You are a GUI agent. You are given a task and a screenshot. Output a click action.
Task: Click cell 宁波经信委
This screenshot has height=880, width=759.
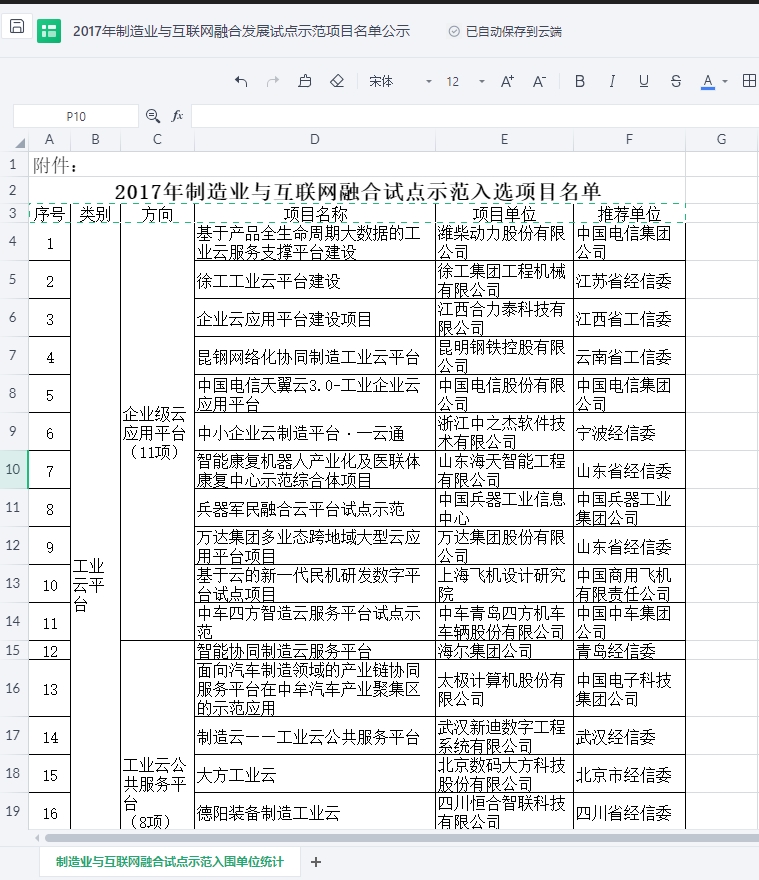pos(629,433)
